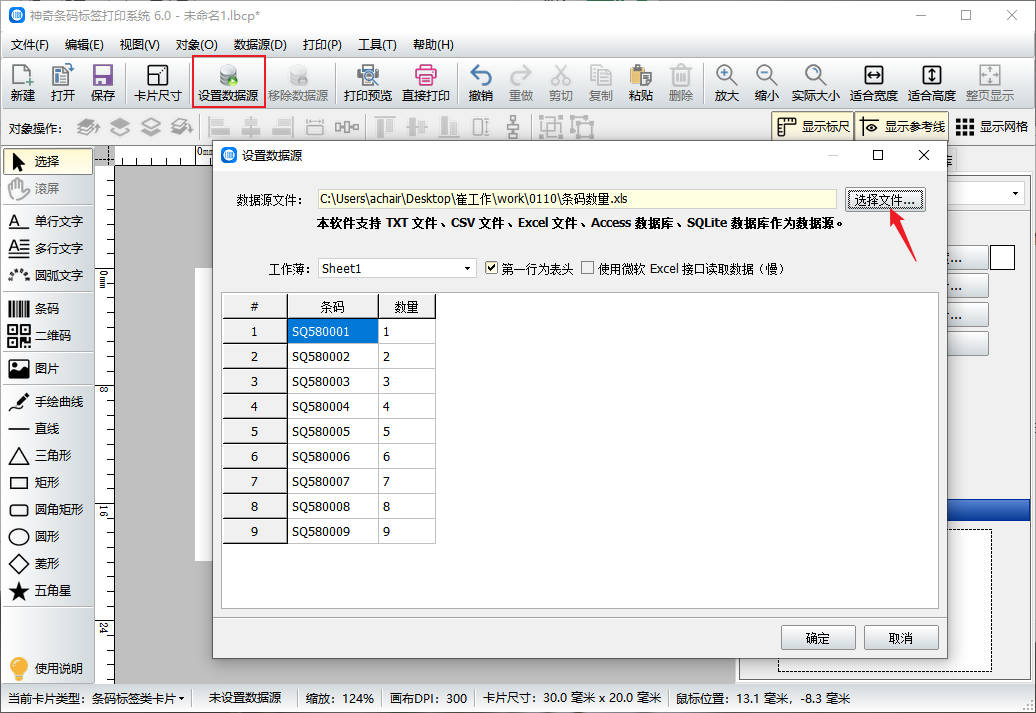Select the 多行文字 multi-line text tool
Viewport: 1036px width, 713px height.
(48, 248)
